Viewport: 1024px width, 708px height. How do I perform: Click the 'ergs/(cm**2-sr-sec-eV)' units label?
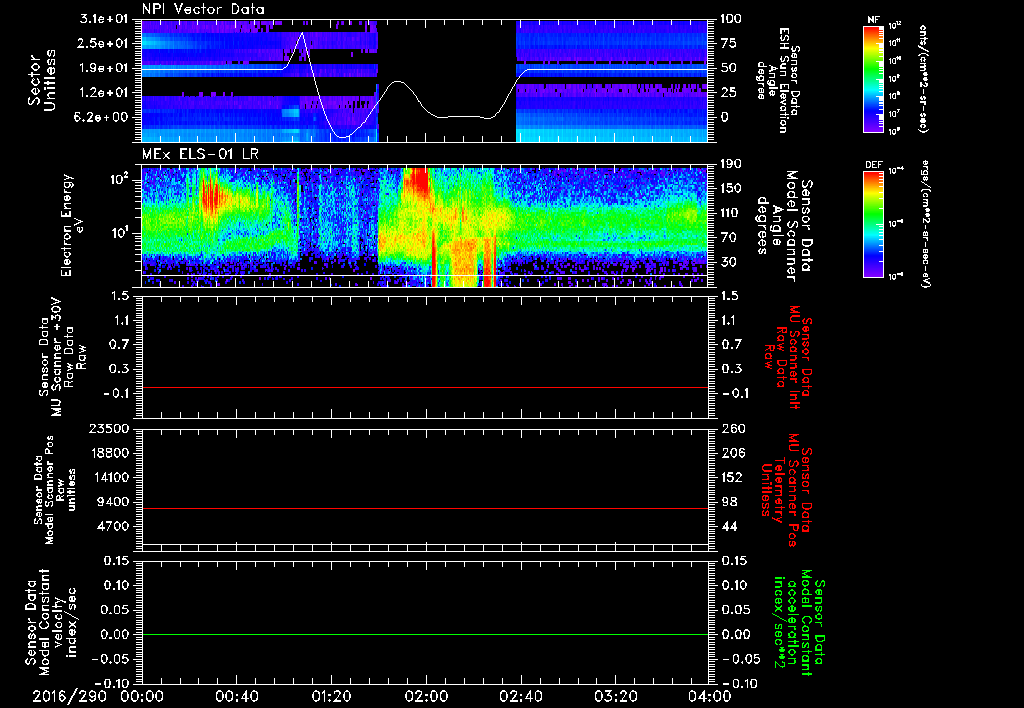pos(925,225)
